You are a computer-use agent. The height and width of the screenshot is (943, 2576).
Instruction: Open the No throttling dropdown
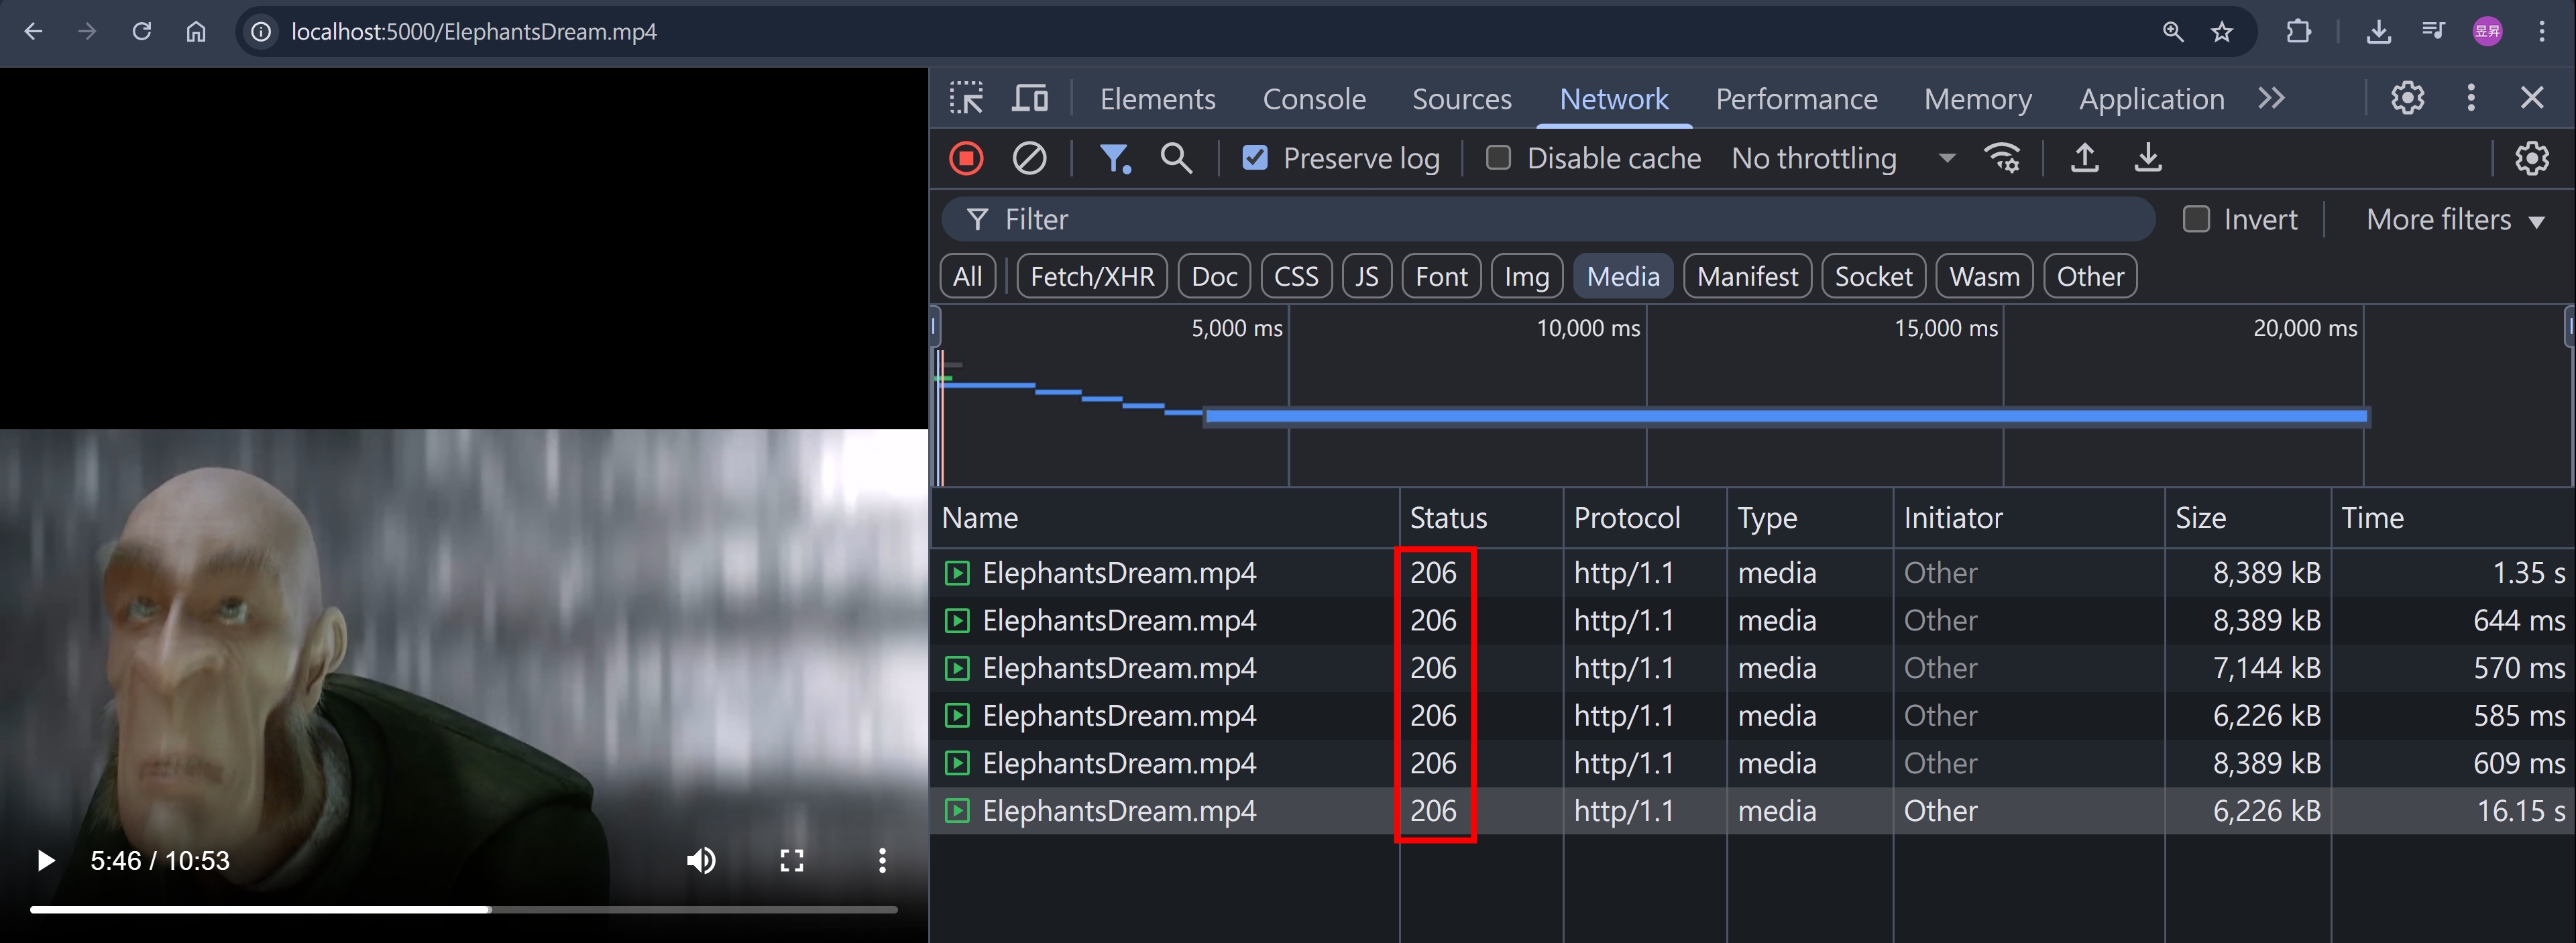[1843, 158]
